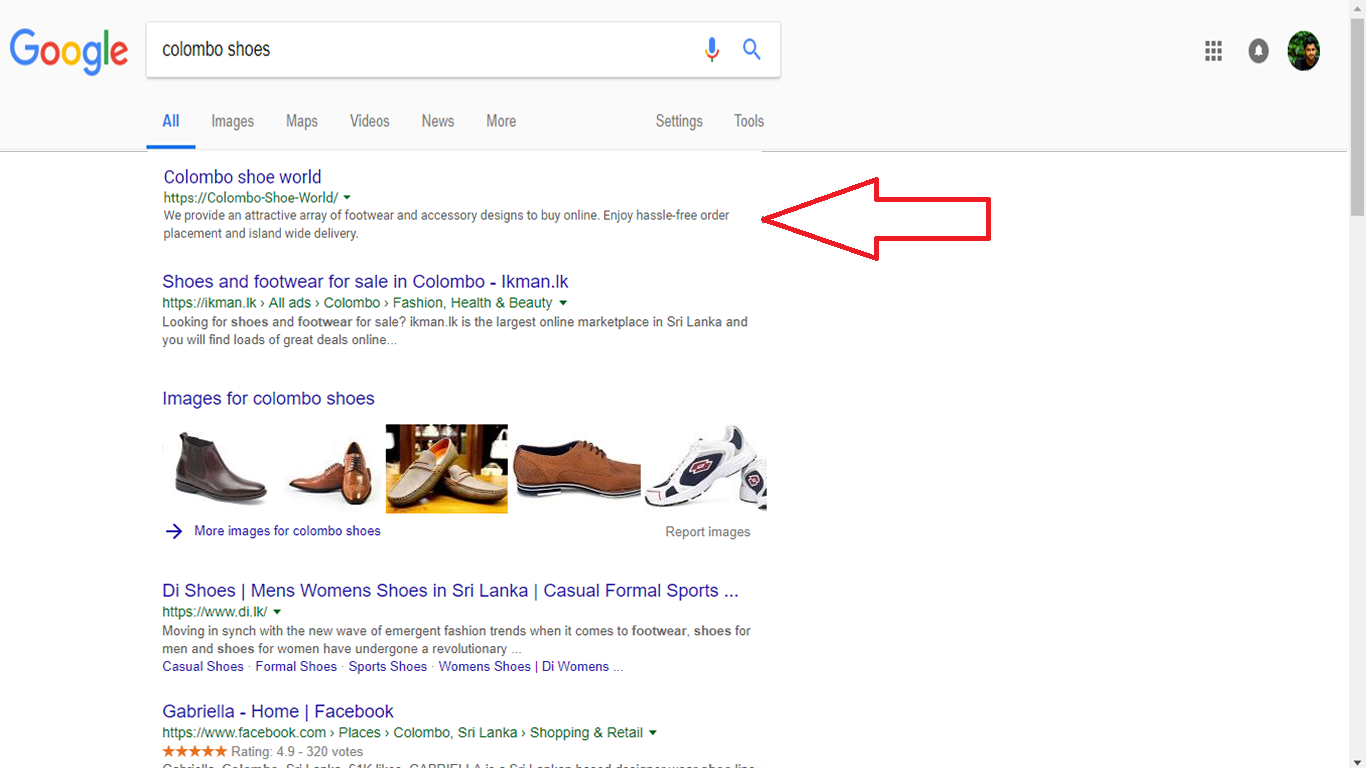Viewport: 1366px width, 768px height.
Task: Select the All tab
Action: (171, 121)
